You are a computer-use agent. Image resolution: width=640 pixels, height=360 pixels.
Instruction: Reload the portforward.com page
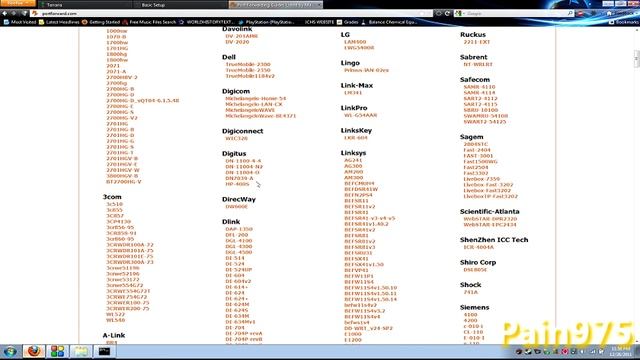pyautogui.click(x=447, y=13)
